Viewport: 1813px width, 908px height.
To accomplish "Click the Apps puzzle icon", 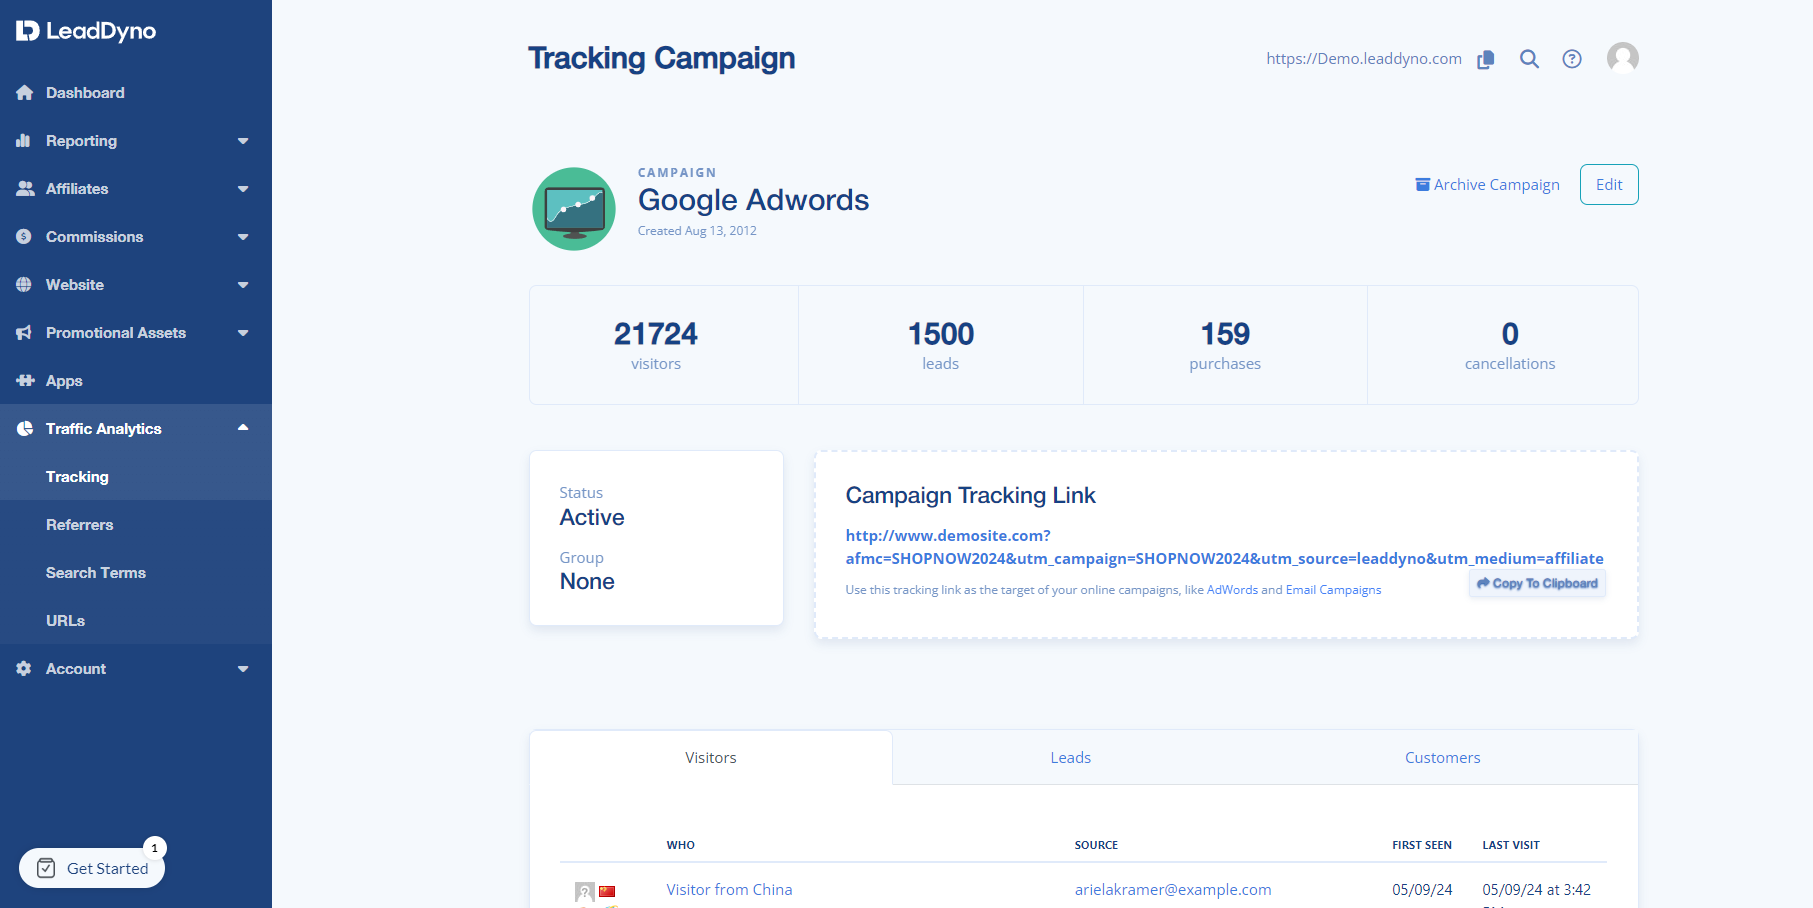I will tap(25, 381).
